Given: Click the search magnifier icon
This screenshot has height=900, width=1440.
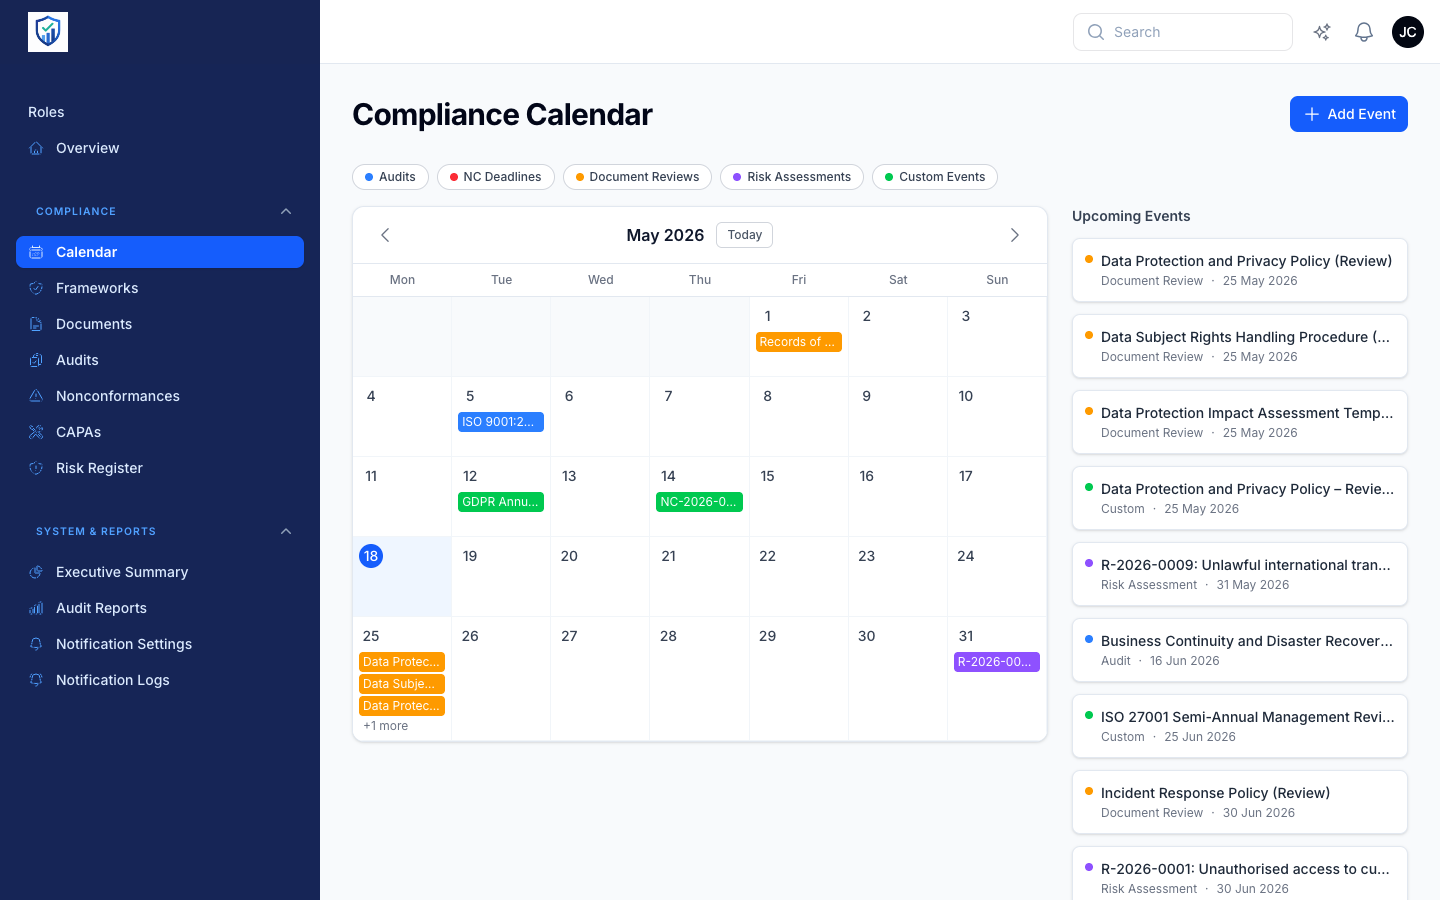Looking at the screenshot, I should point(1096,32).
